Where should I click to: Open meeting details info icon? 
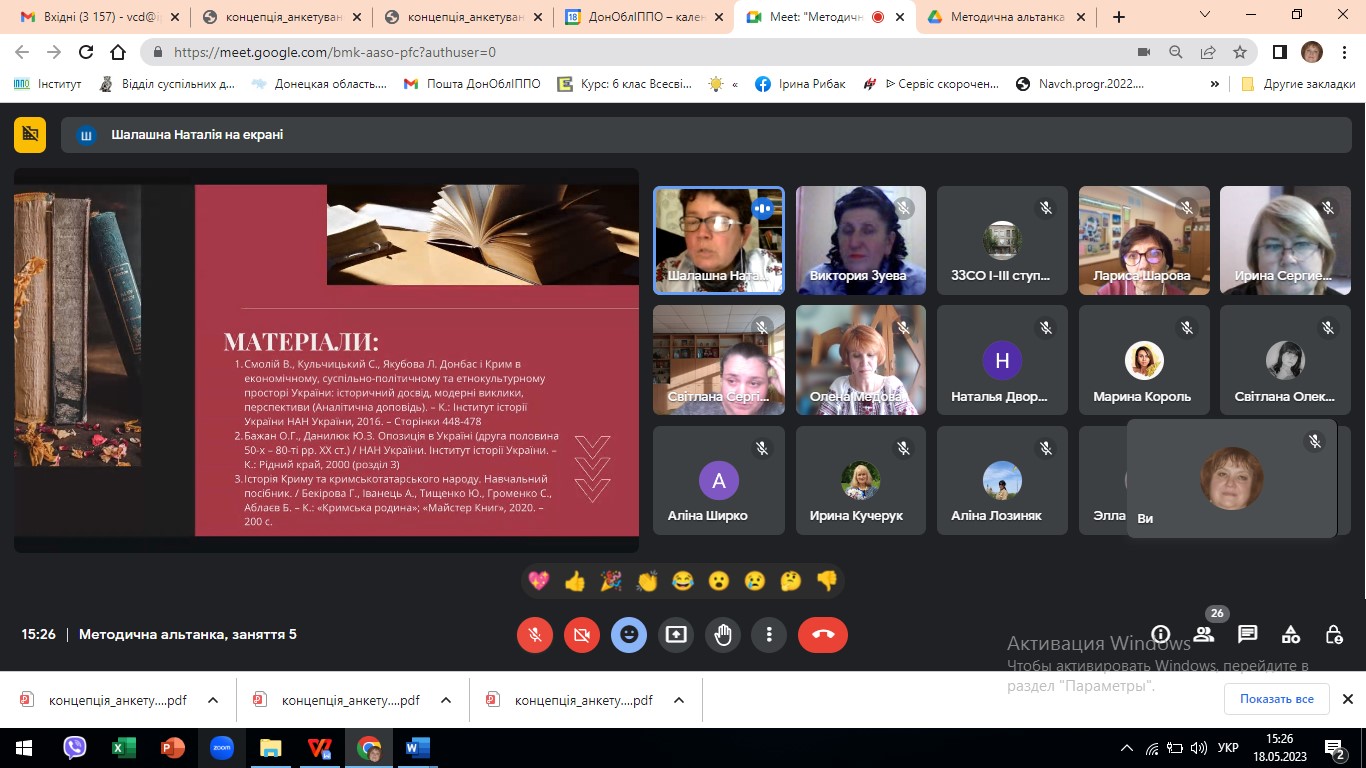point(1161,634)
